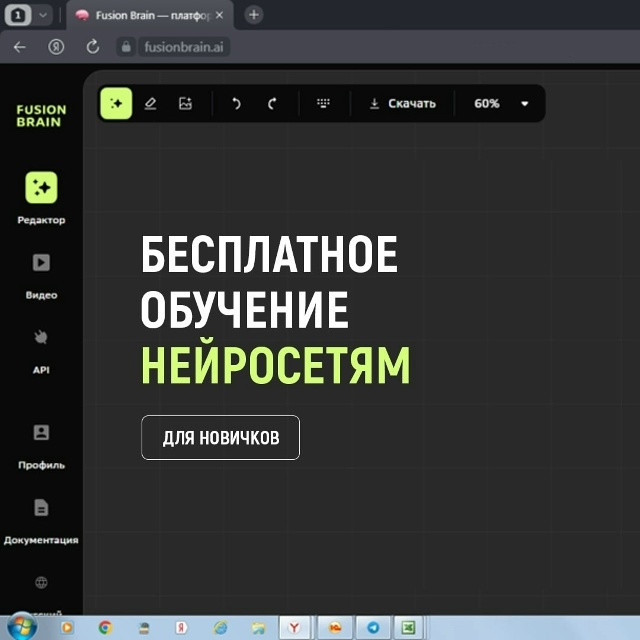
Task: Open the file explorer folder in taskbar
Action: pyautogui.click(x=258, y=627)
